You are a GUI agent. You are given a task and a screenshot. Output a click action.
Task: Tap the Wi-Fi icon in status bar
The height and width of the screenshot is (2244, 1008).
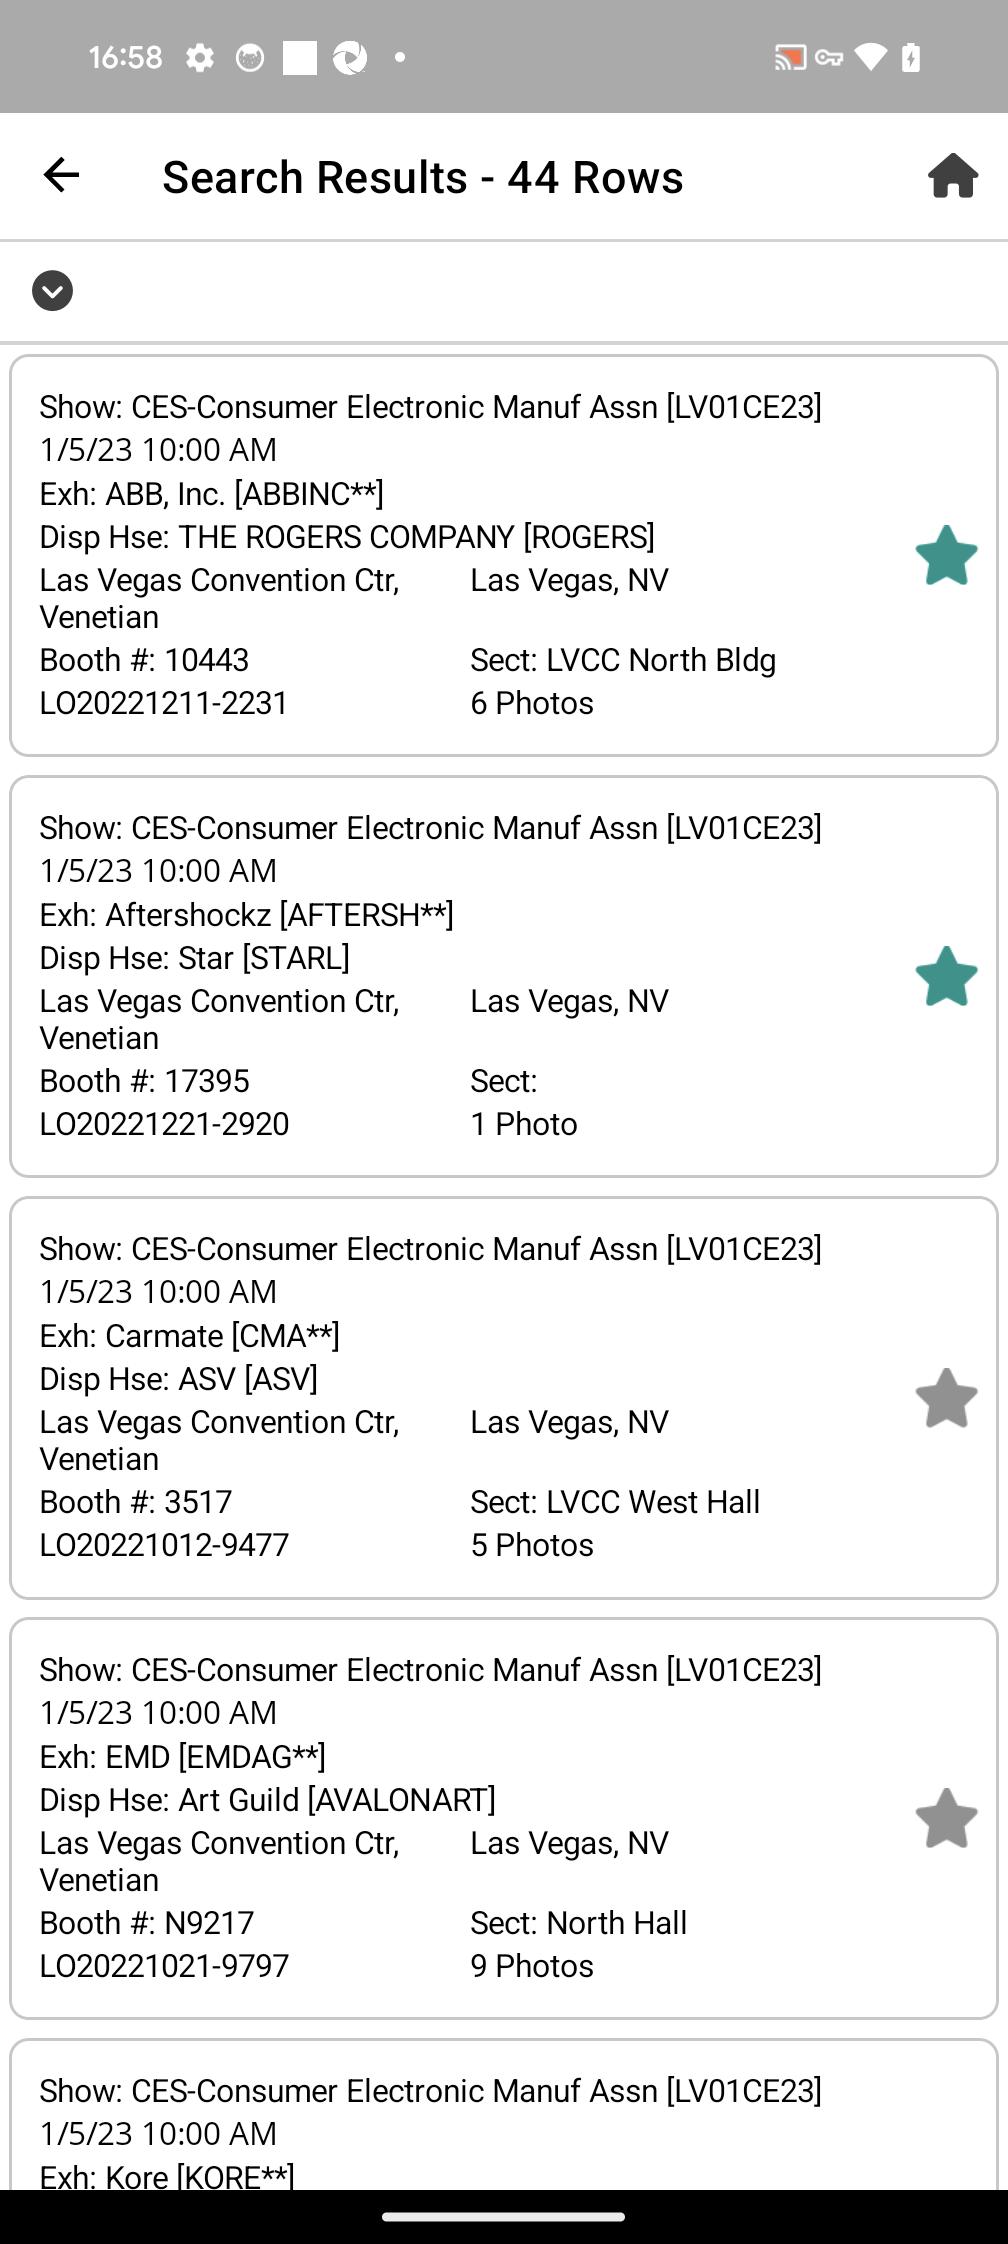coord(870,58)
